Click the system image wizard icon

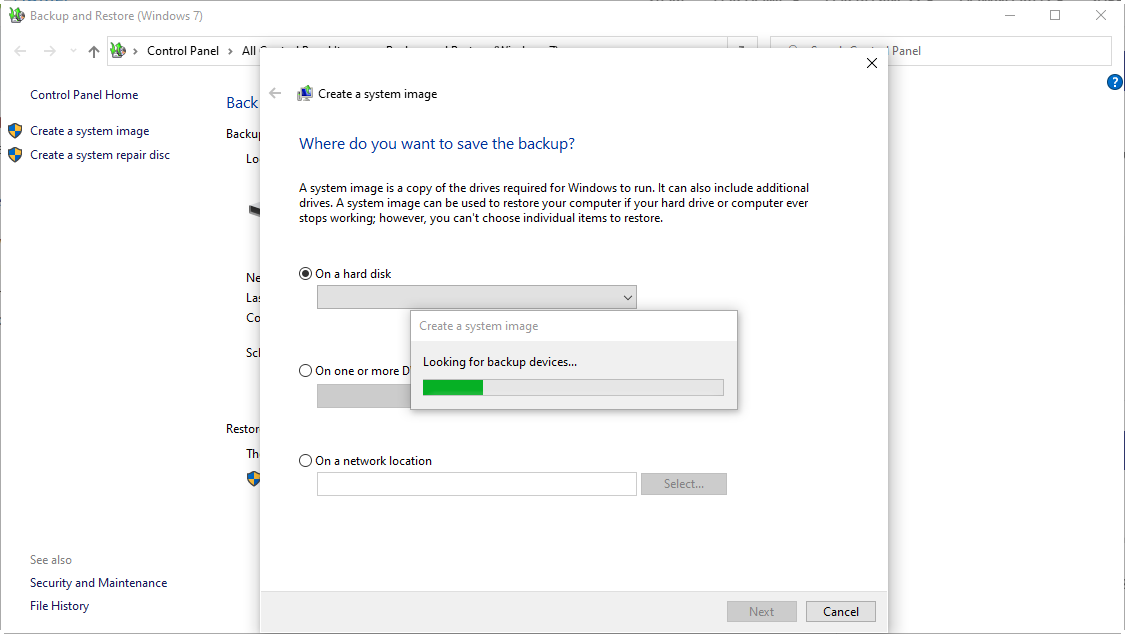coord(305,93)
